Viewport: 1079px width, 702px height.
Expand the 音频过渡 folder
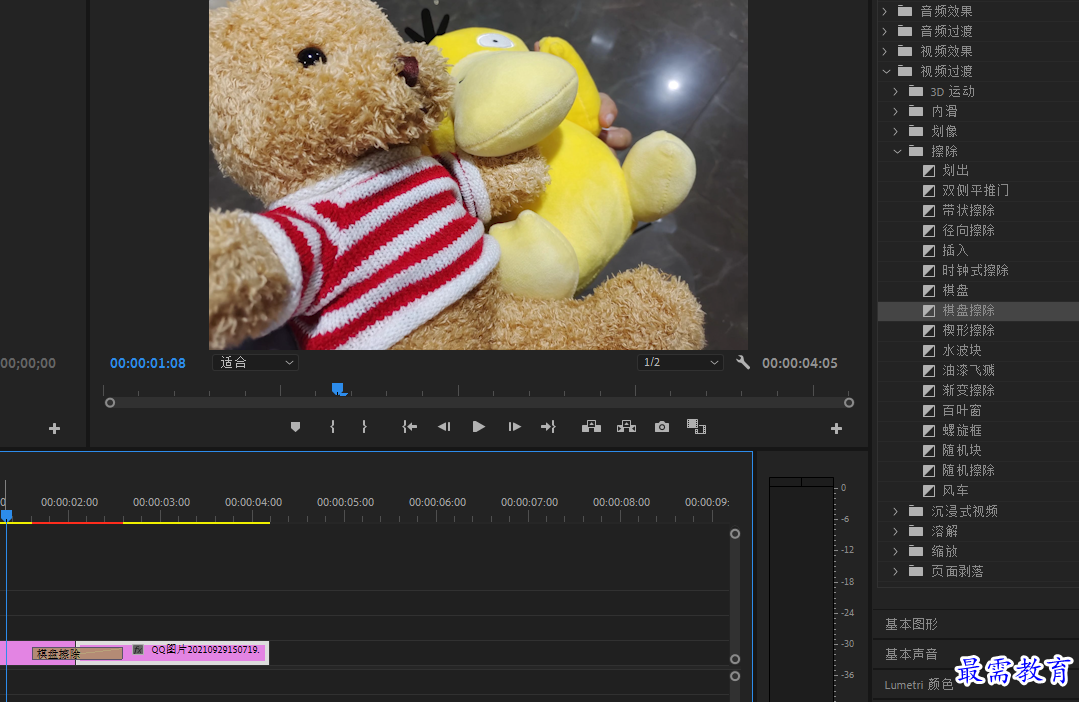[x=885, y=31]
